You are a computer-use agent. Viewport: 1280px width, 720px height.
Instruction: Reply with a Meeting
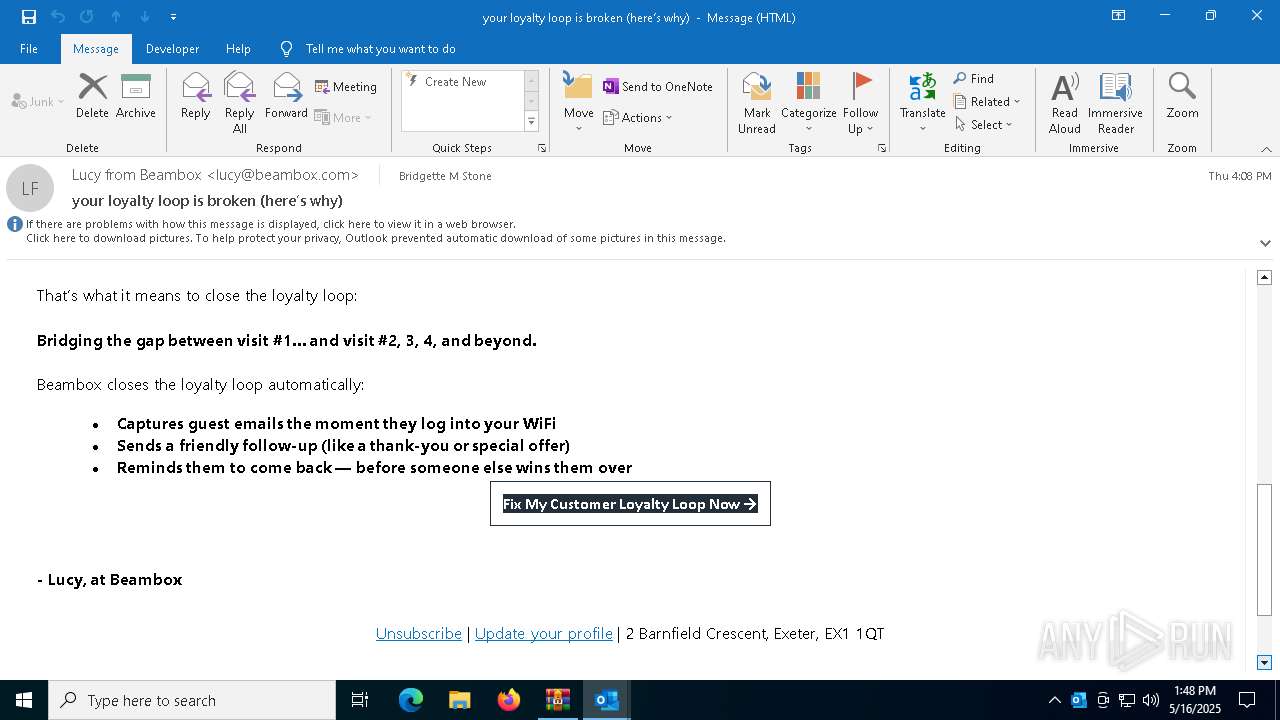tap(346, 87)
